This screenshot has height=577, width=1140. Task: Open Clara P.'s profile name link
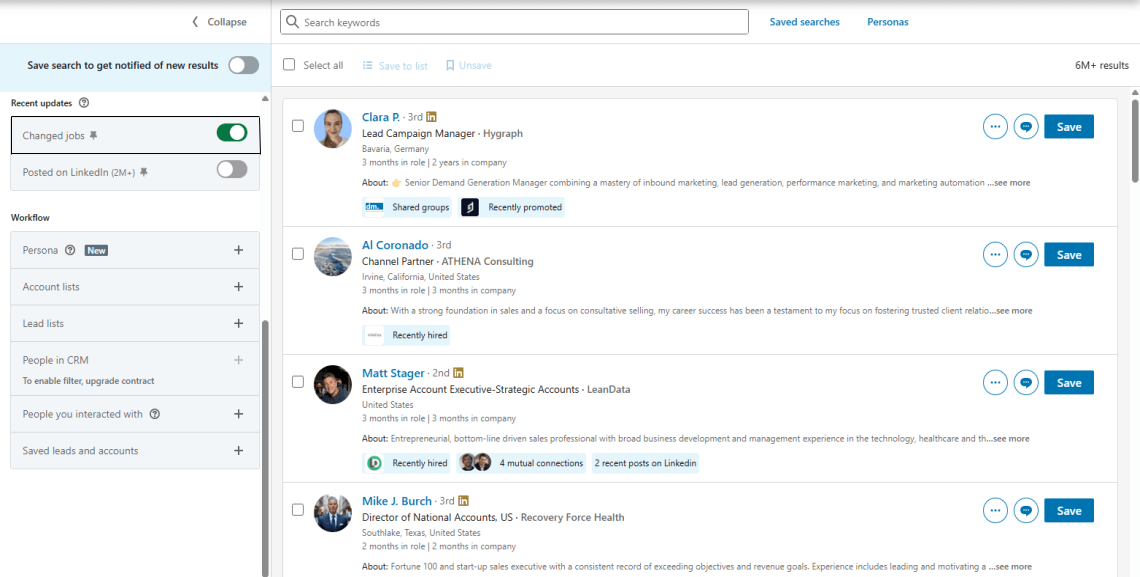(380, 117)
